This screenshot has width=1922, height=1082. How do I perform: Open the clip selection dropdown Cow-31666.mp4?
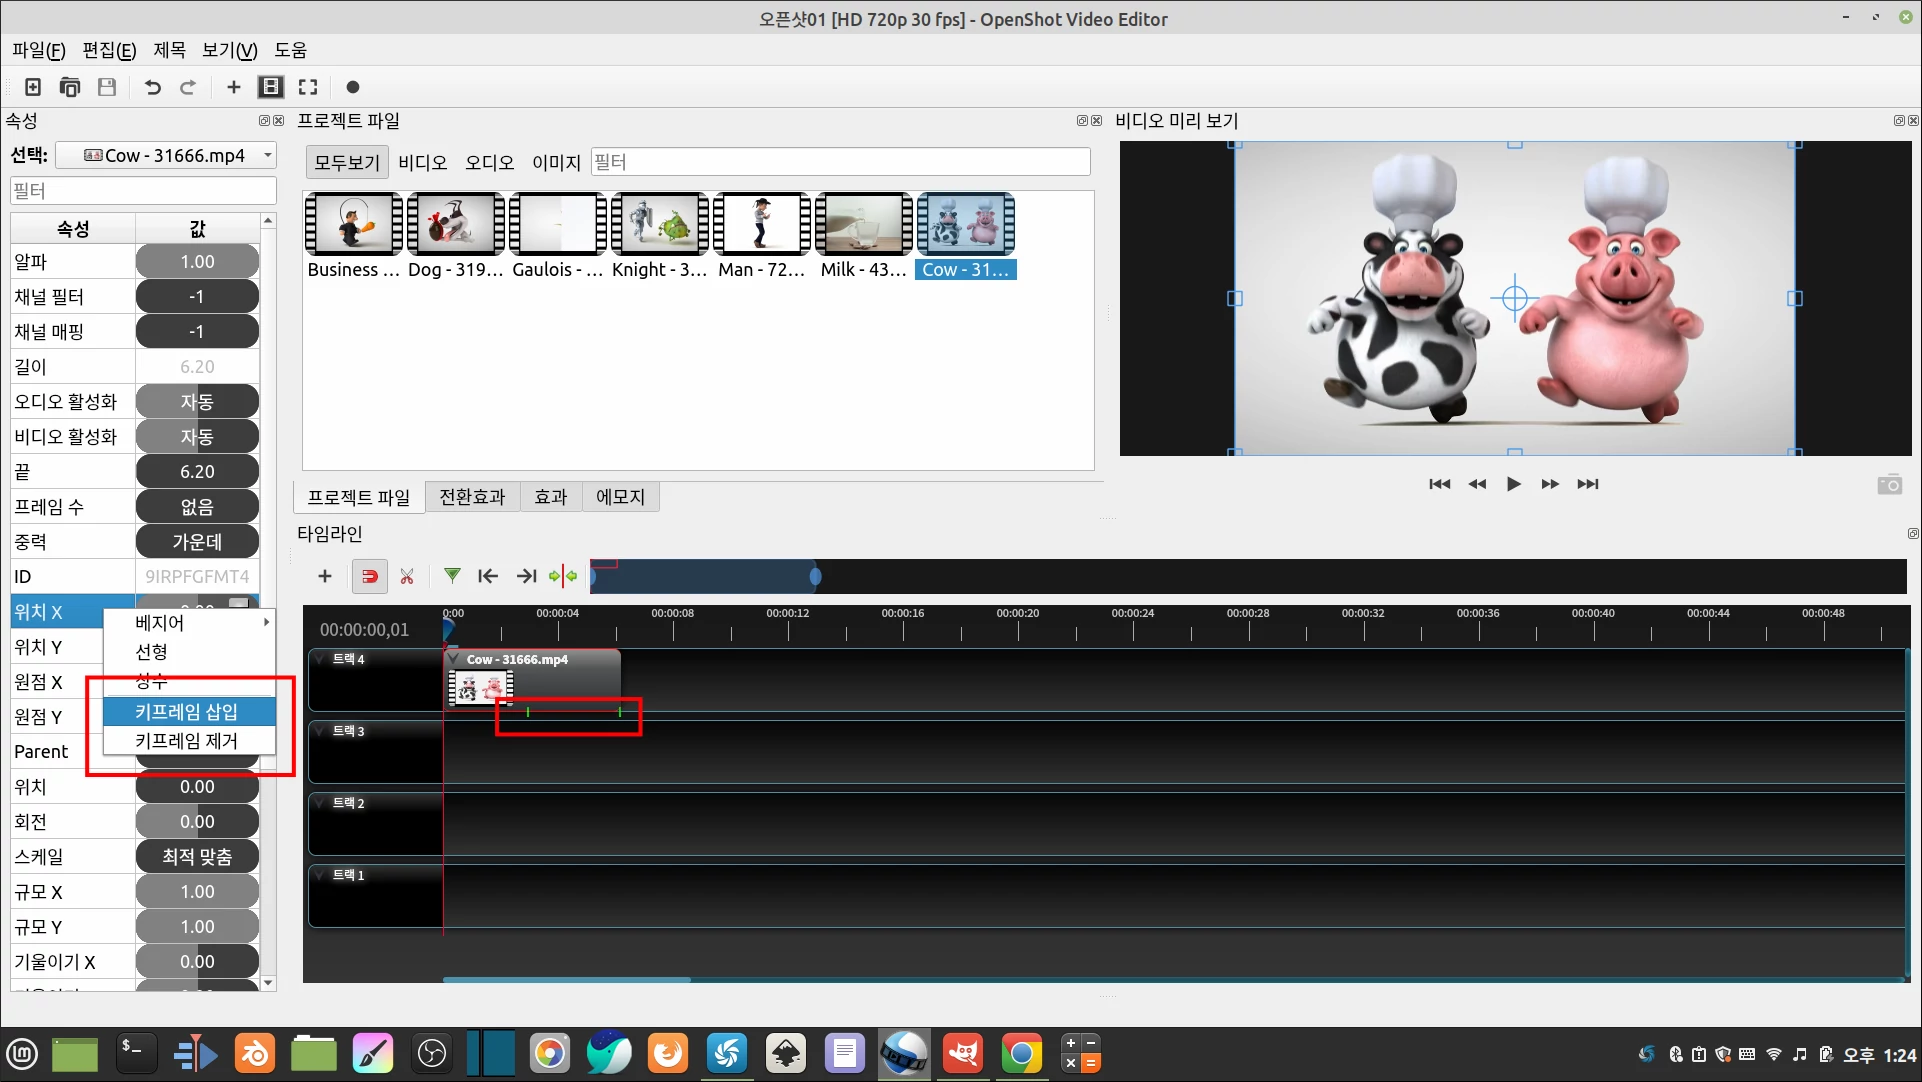(x=167, y=155)
